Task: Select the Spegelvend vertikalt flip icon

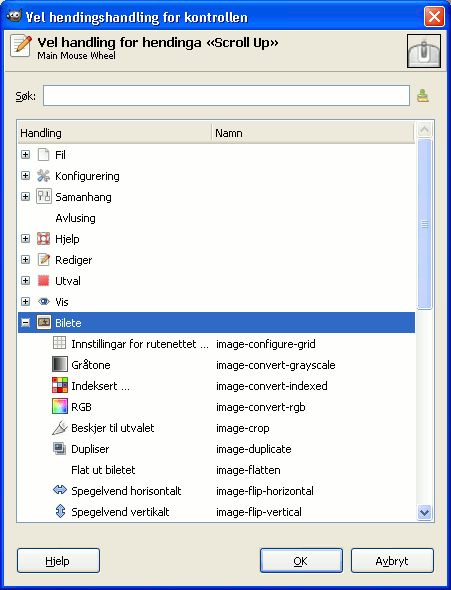Action: (x=60, y=511)
